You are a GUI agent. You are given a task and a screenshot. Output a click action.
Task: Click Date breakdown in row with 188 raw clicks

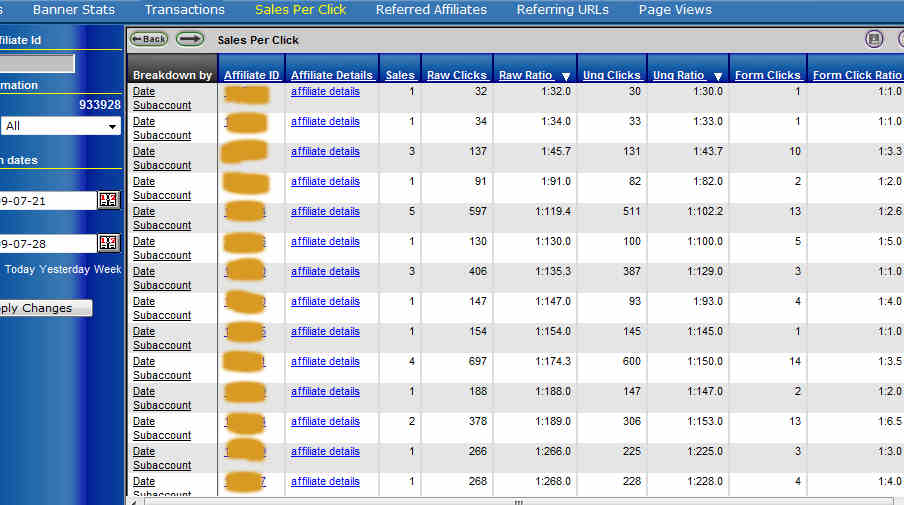[144, 391]
